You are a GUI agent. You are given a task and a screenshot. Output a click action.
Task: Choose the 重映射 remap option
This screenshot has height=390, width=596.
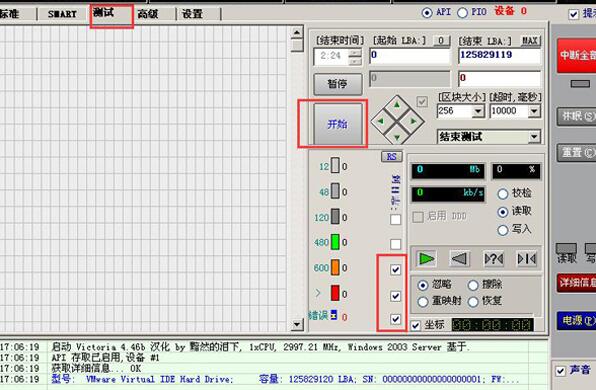[x=423, y=302]
